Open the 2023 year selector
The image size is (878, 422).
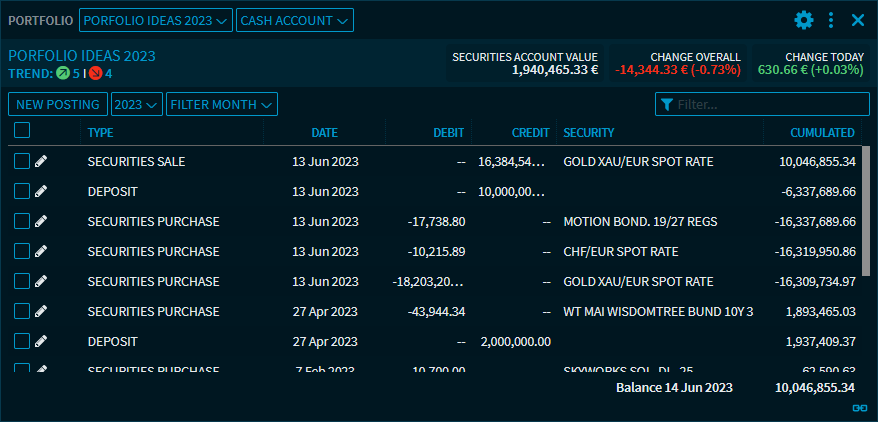pyautogui.click(x=137, y=104)
